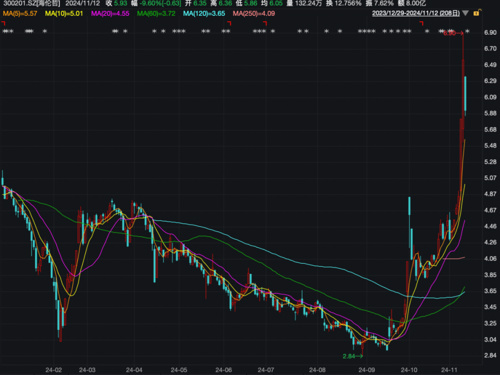Toggle the magenta MA(20)=4.55 indicator label
Screen dimensions: 500x375
point(110,13)
